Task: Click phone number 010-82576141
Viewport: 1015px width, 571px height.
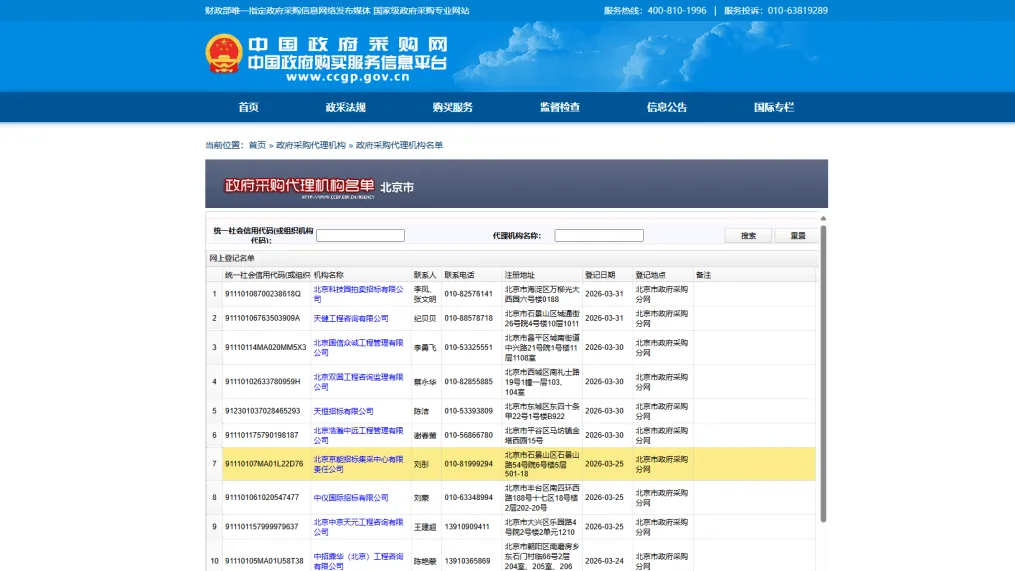Action: (469, 294)
